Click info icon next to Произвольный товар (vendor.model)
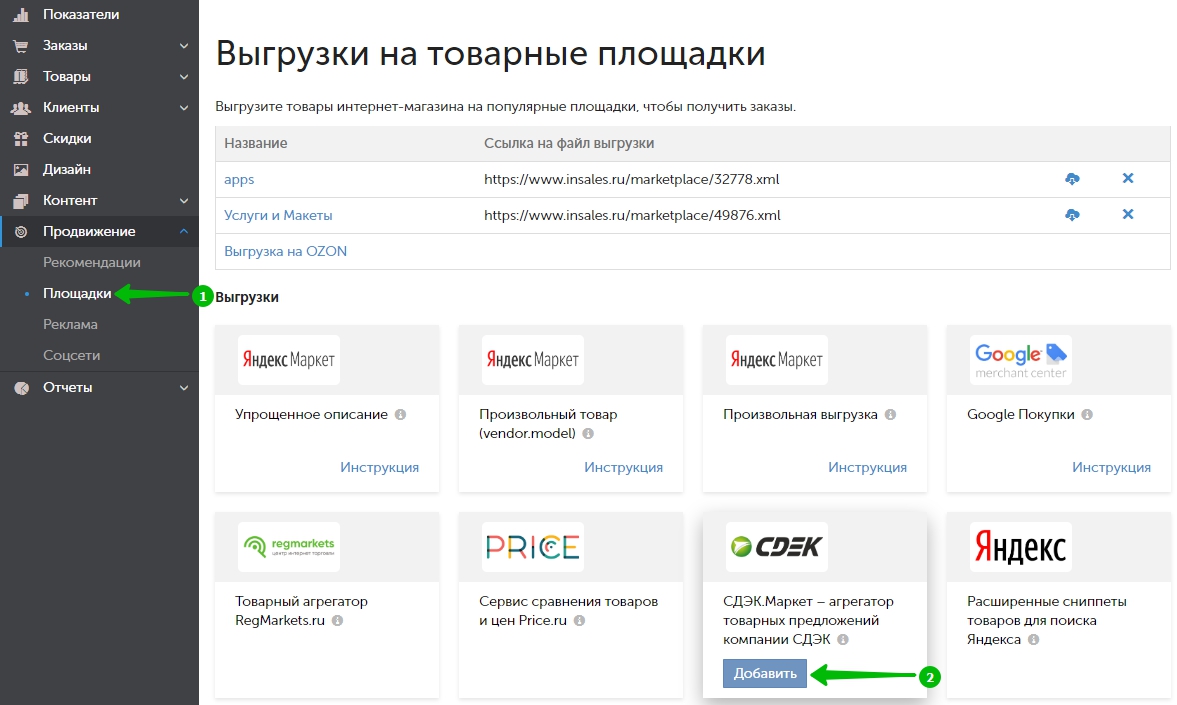This screenshot has height=705, width=1177. pos(588,433)
